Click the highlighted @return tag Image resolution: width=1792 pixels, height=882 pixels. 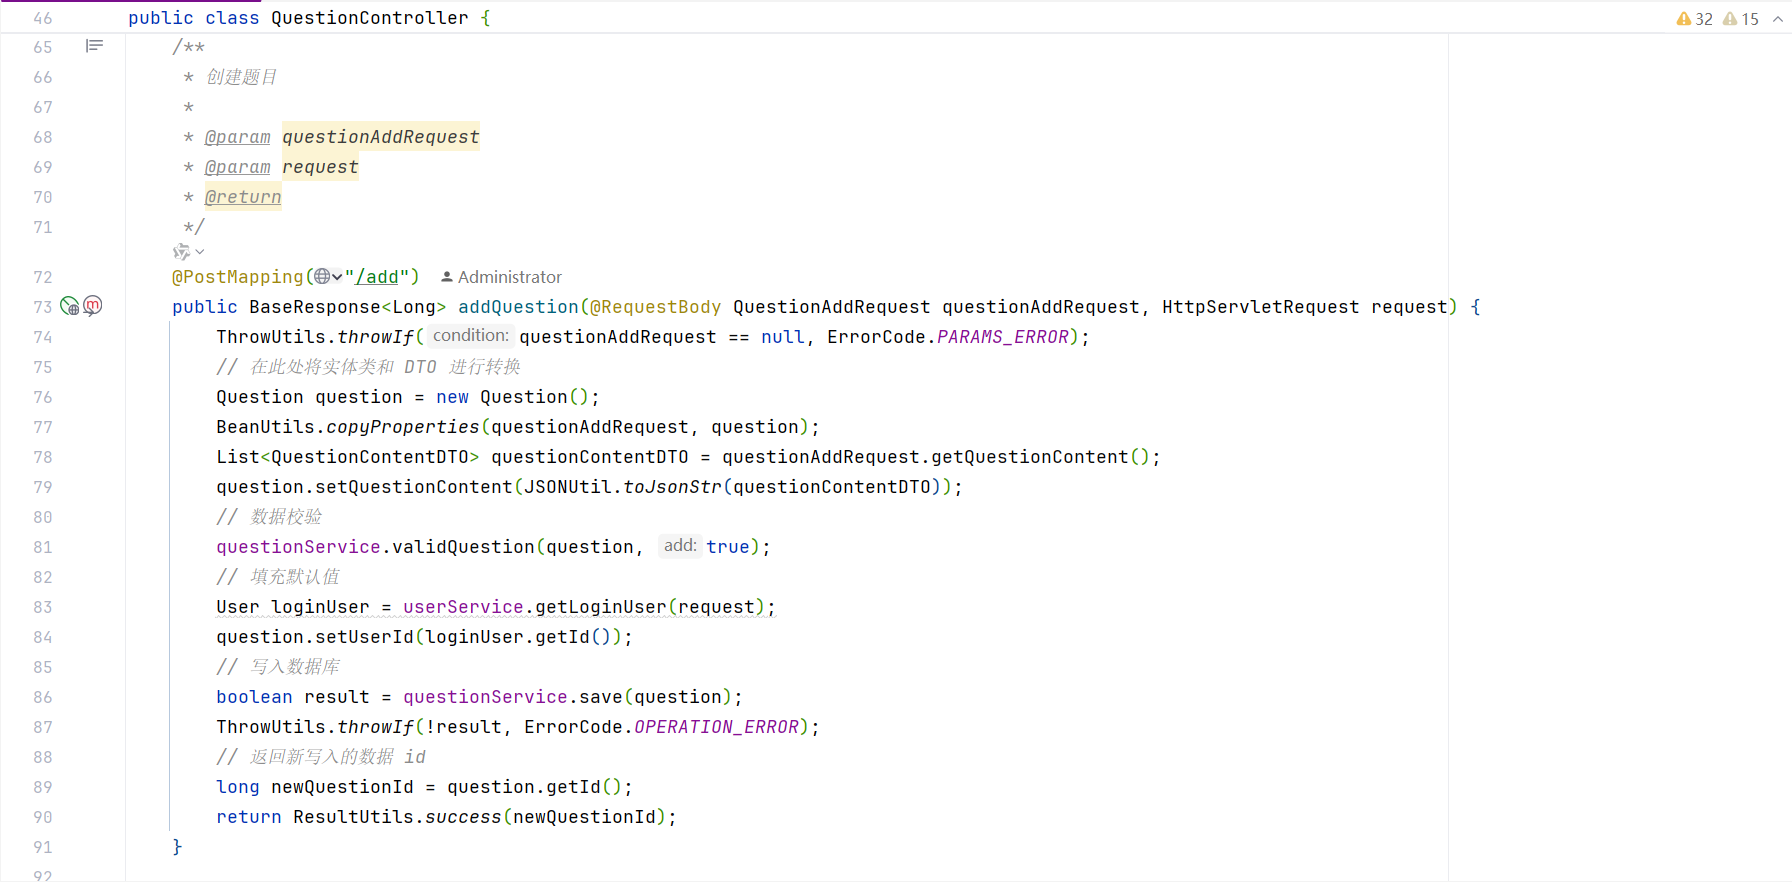pos(243,197)
